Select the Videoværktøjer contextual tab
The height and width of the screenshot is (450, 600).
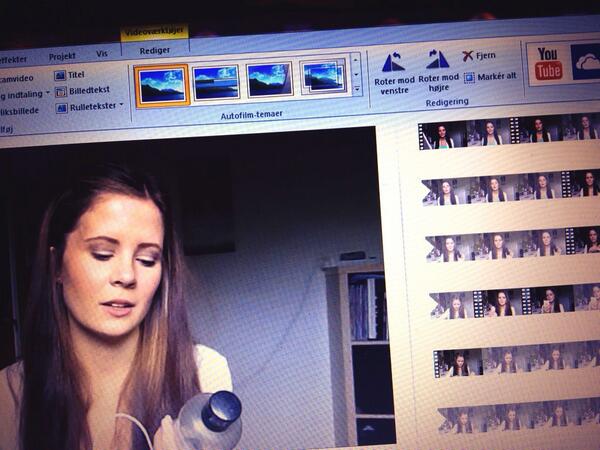[155, 32]
